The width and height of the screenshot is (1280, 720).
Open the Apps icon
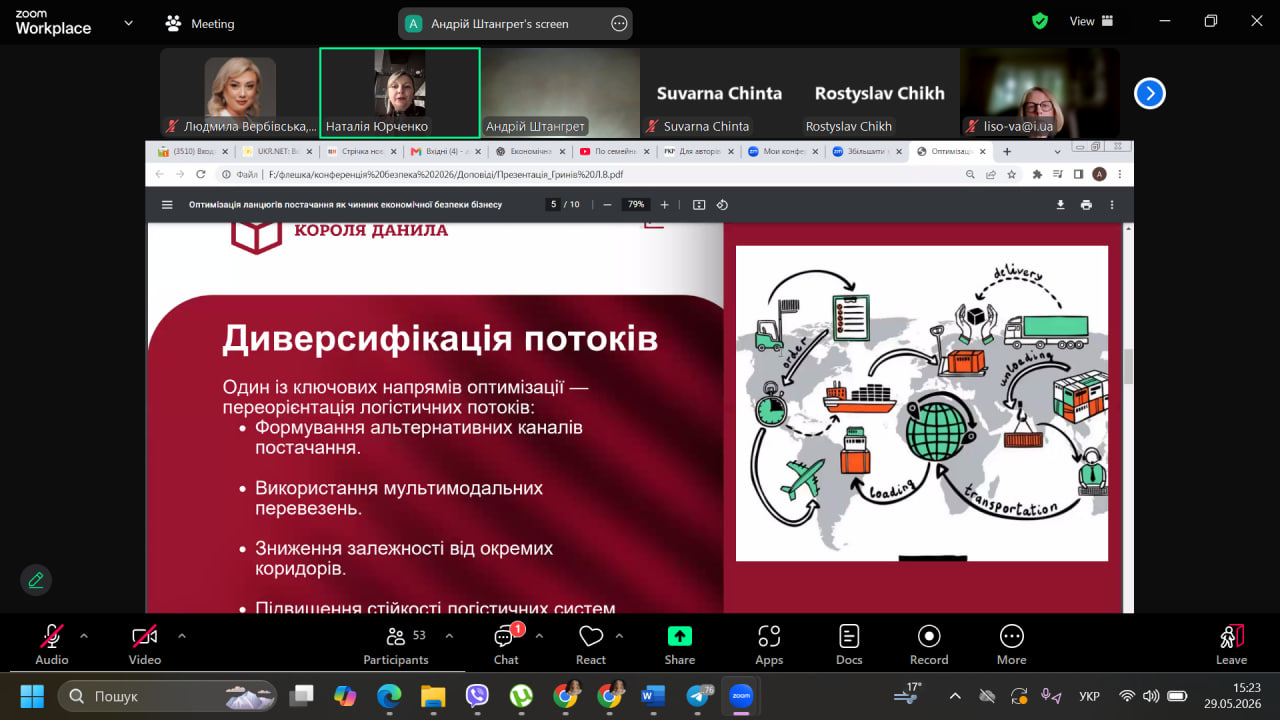coord(768,645)
